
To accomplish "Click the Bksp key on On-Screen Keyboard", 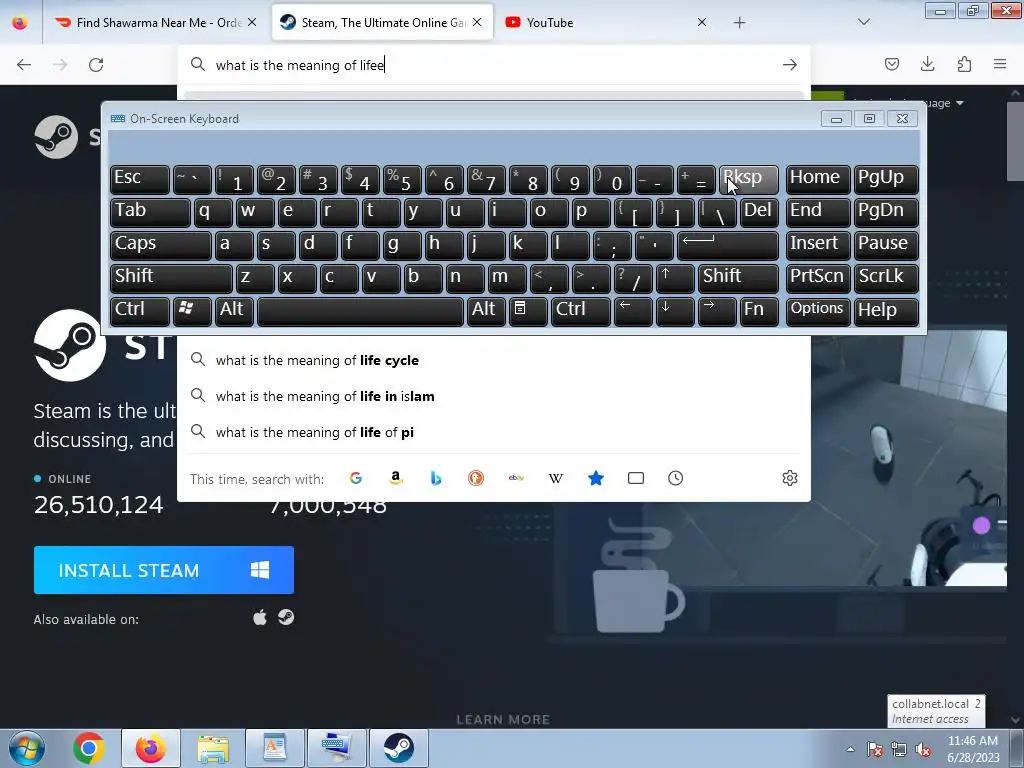I will (x=748, y=179).
